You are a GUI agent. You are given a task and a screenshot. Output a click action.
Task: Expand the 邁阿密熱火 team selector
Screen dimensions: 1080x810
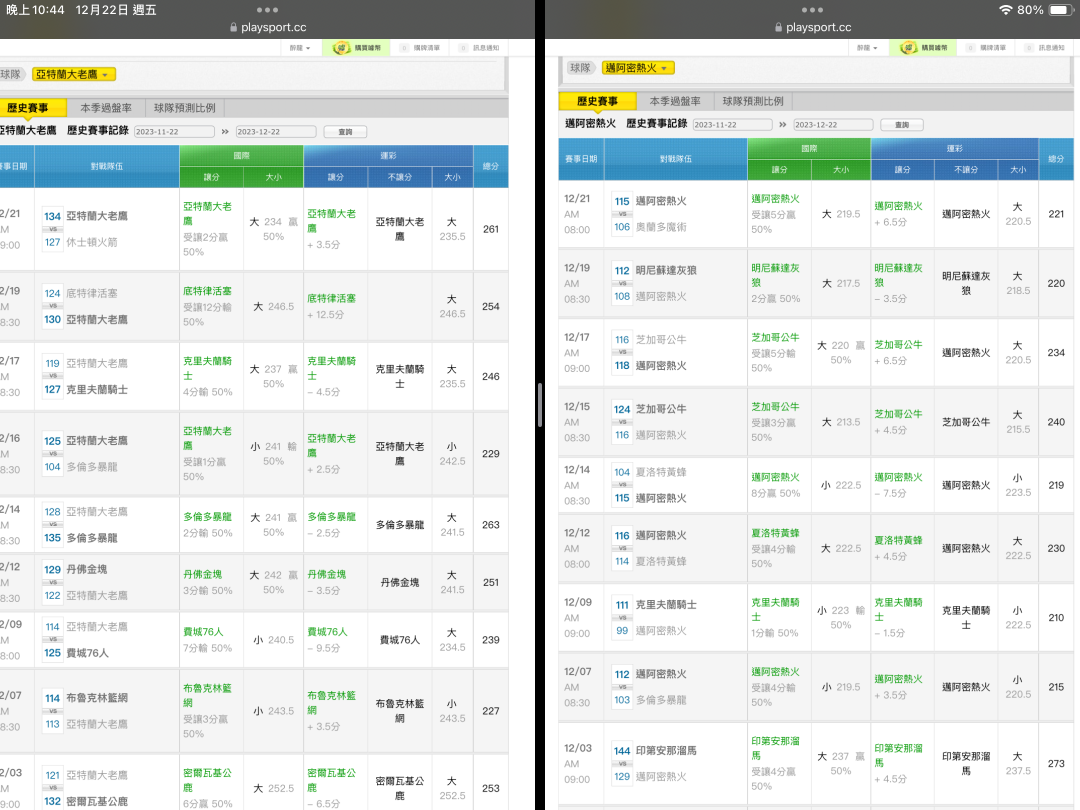pos(638,68)
